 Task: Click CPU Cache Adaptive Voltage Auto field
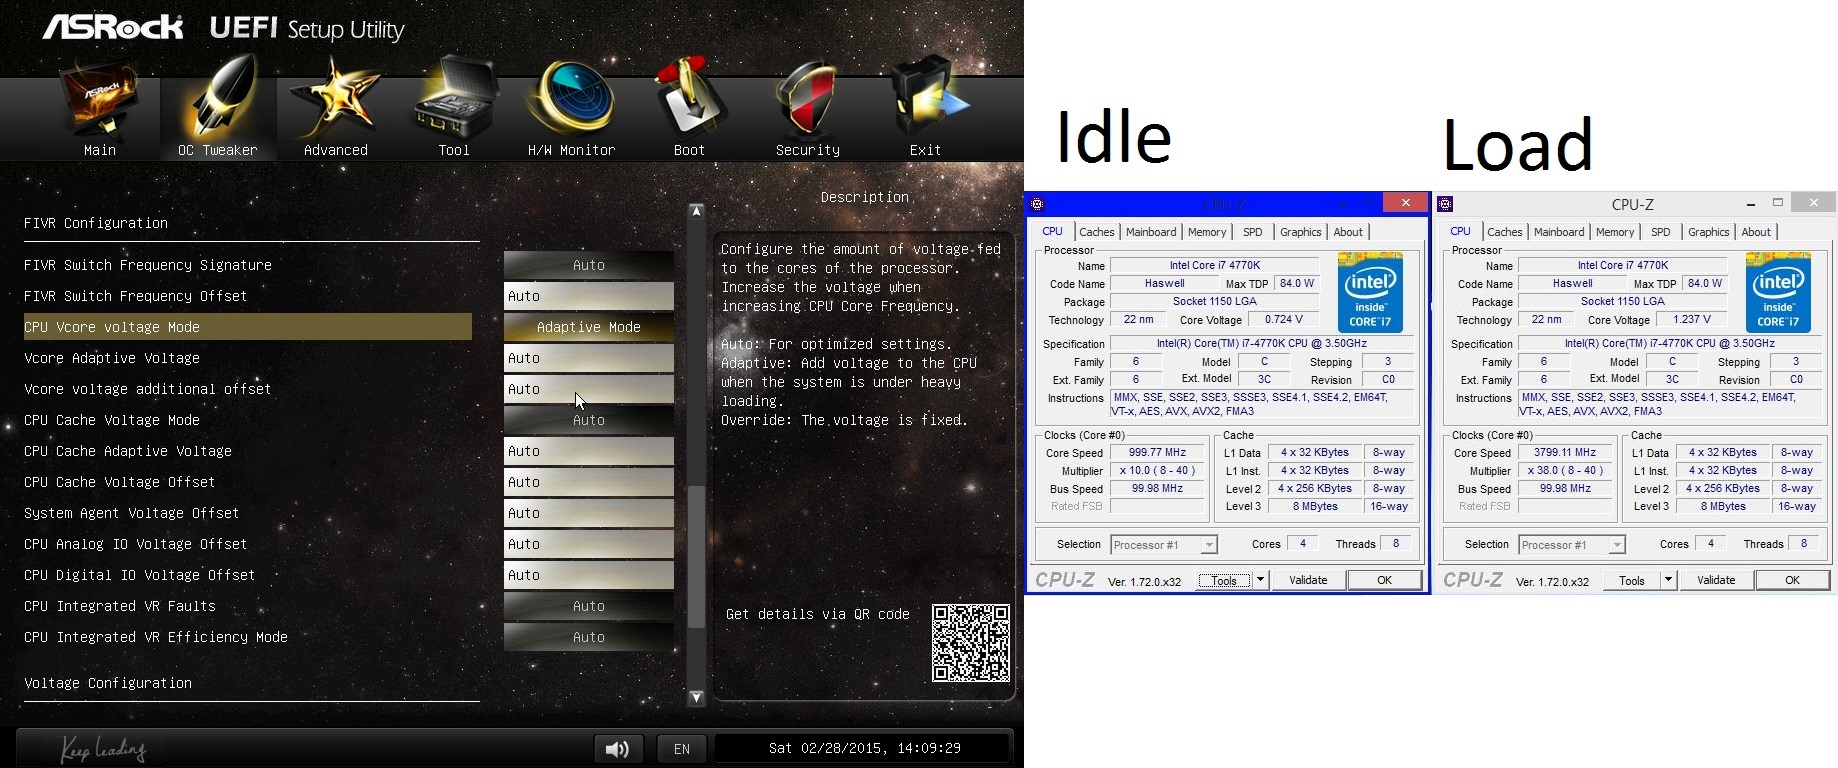pyautogui.click(x=589, y=451)
